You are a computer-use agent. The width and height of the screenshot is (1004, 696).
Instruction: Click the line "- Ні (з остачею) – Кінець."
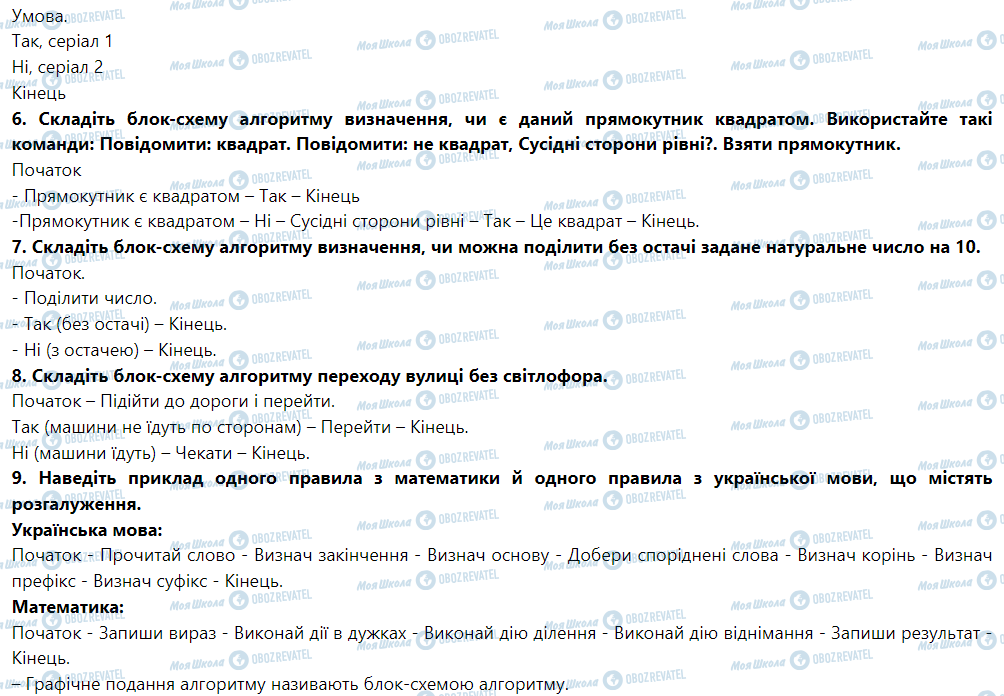click(x=115, y=351)
